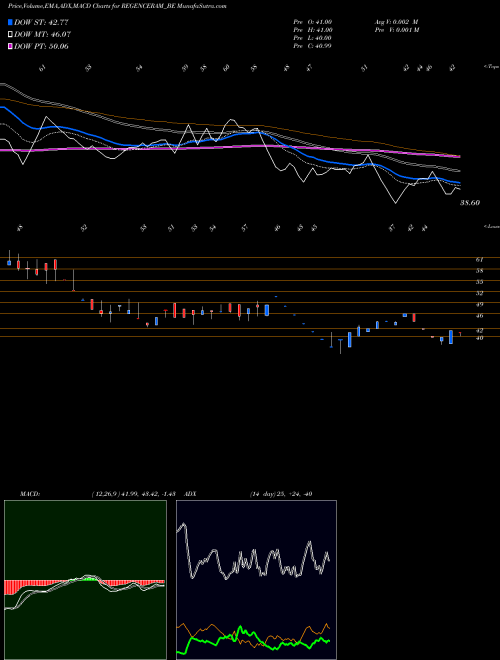Click the 'Pre C: 40.99' close value
The image size is (500, 660).
[x=312, y=46]
